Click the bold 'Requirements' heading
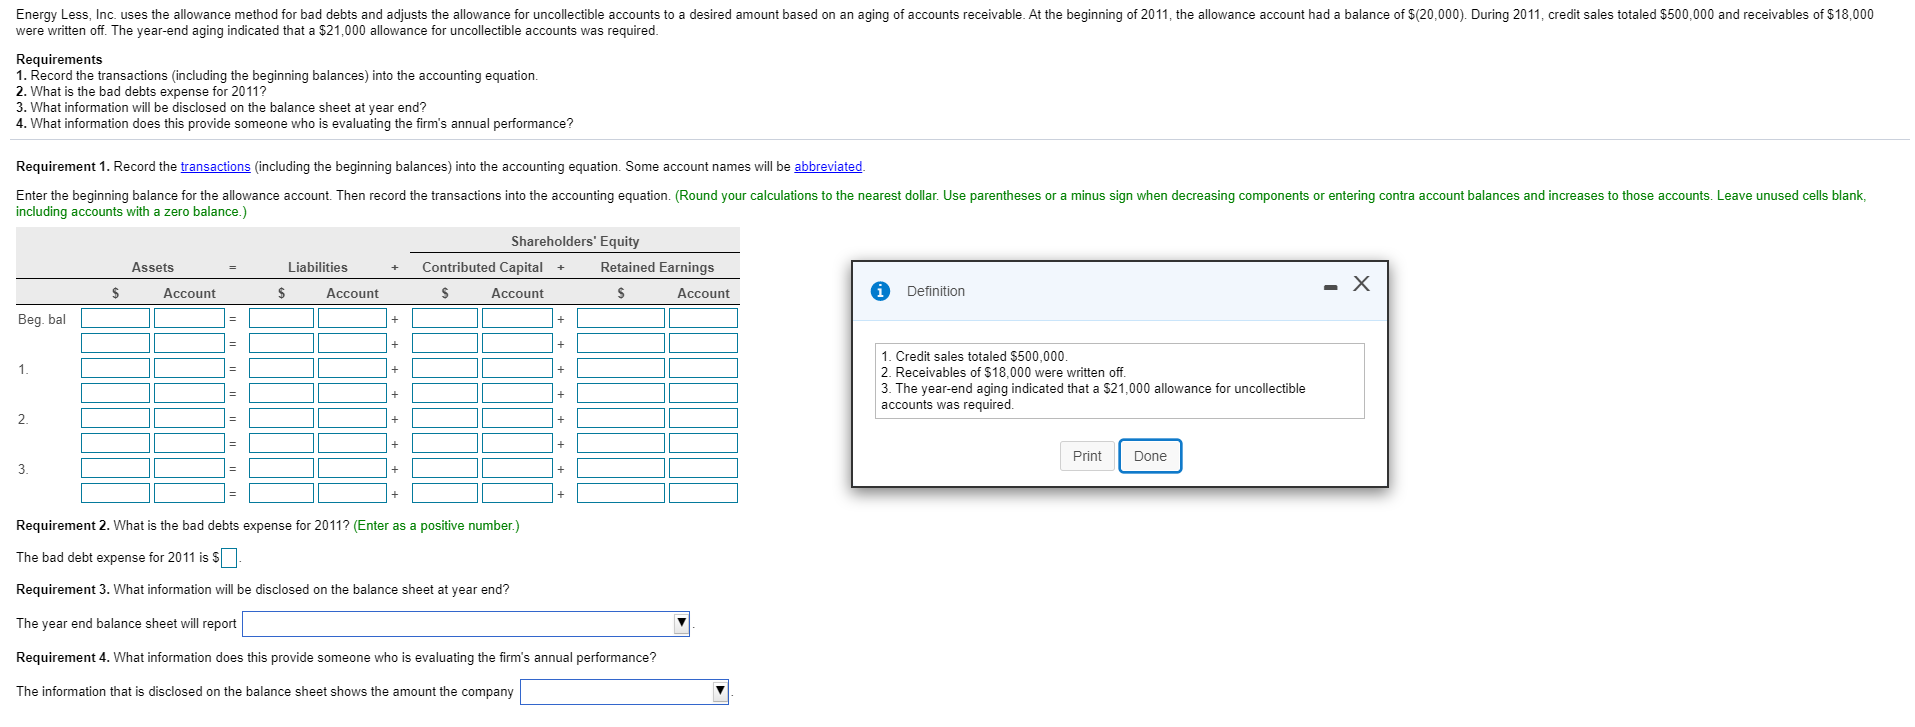Viewport: 1915px width, 727px height. [x=59, y=60]
